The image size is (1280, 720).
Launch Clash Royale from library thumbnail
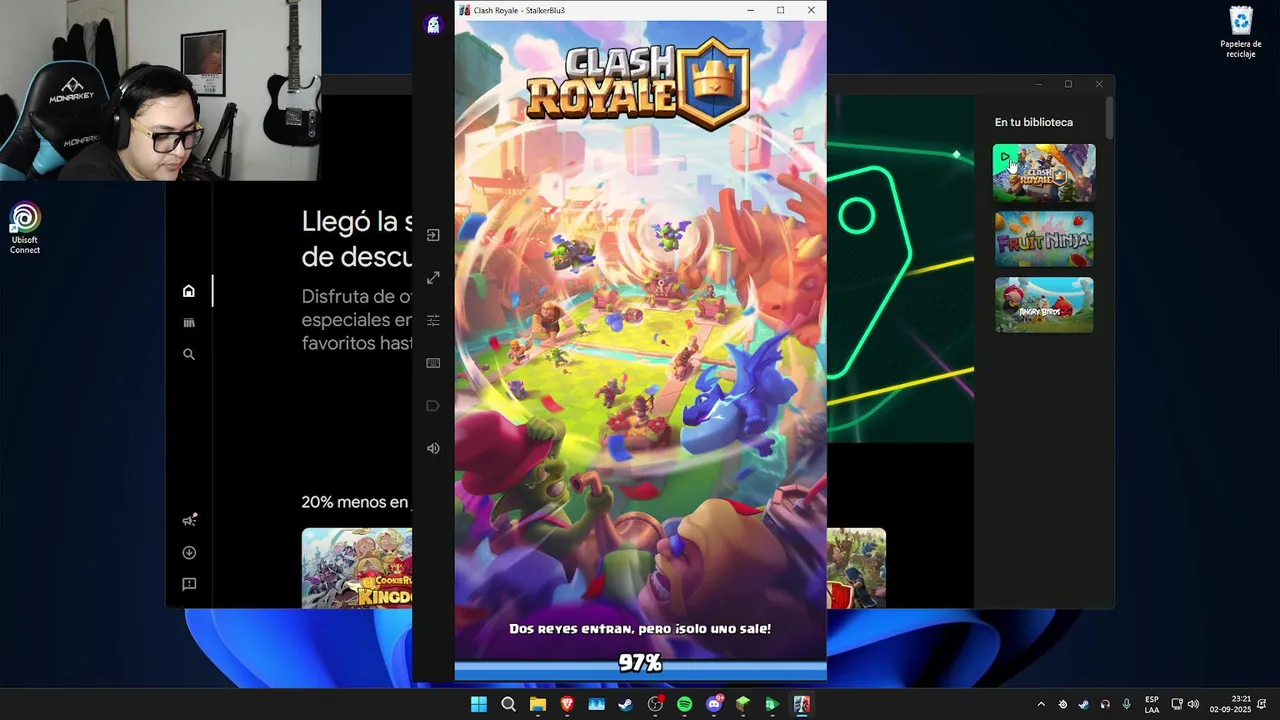(x=1044, y=173)
